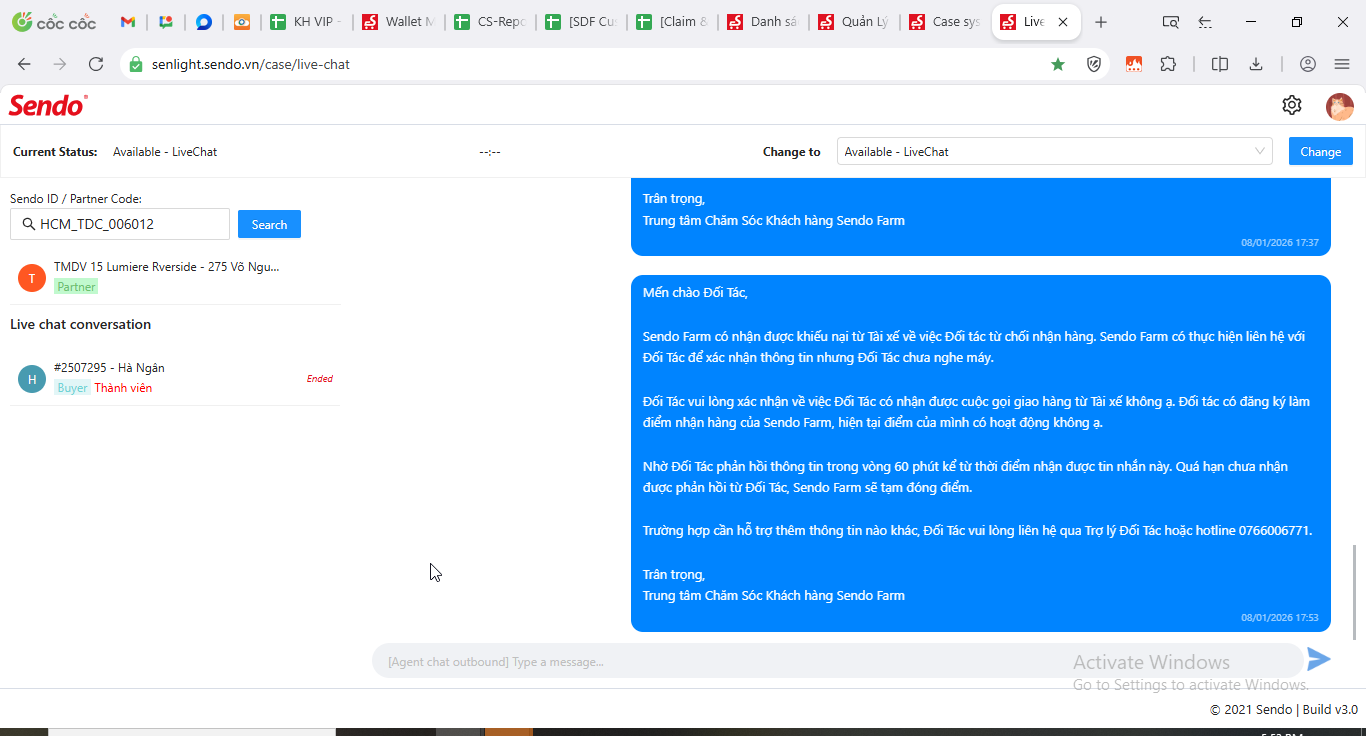This screenshot has width=1366, height=736.
Task: Click the green bookmark star
Action: click(1058, 64)
